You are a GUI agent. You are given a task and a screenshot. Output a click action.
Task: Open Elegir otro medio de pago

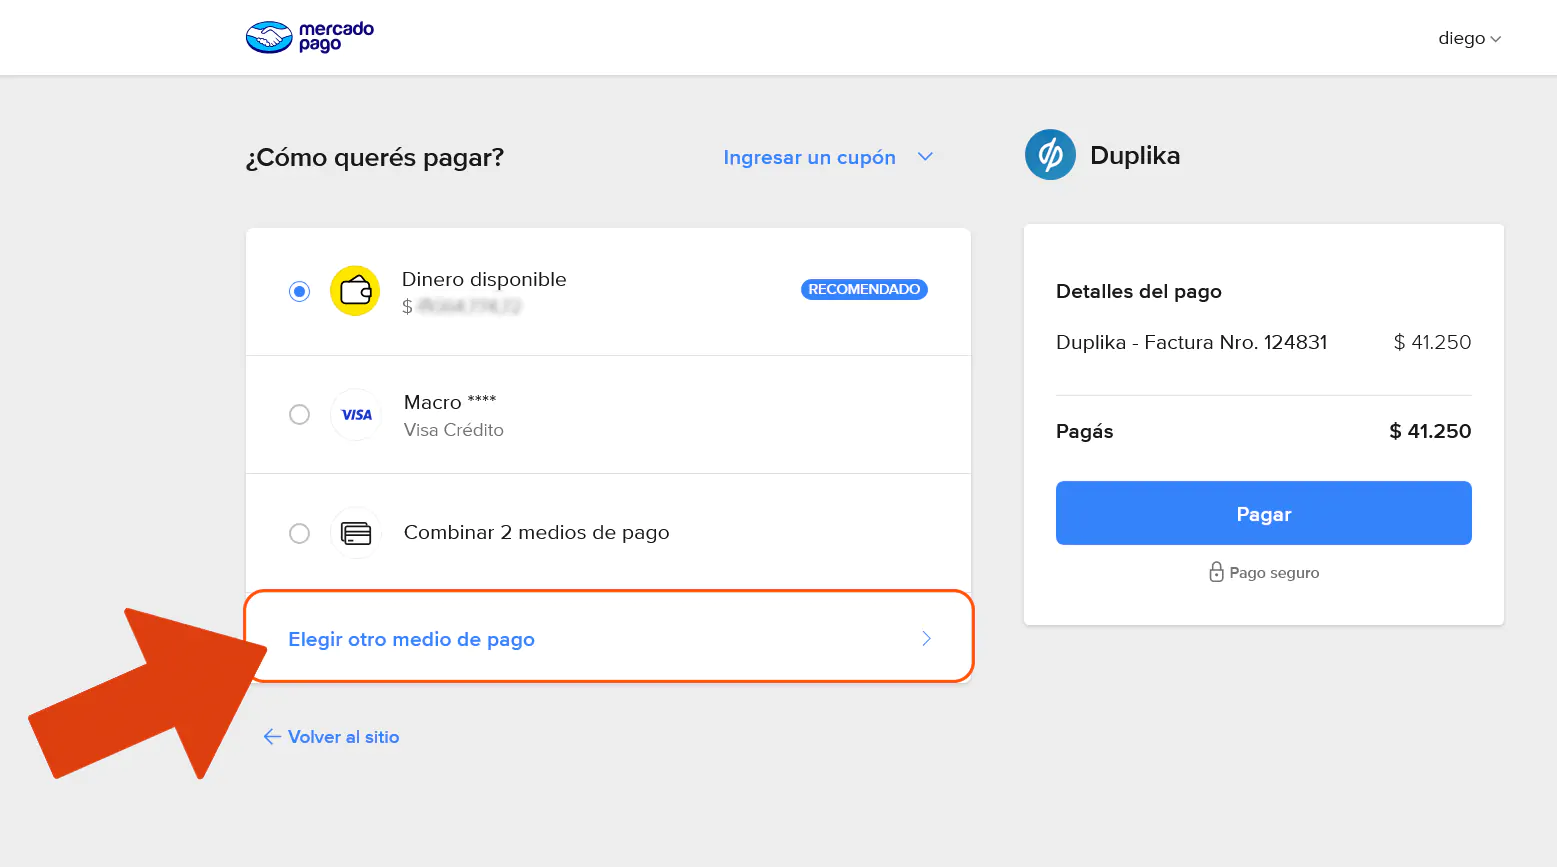(411, 638)
